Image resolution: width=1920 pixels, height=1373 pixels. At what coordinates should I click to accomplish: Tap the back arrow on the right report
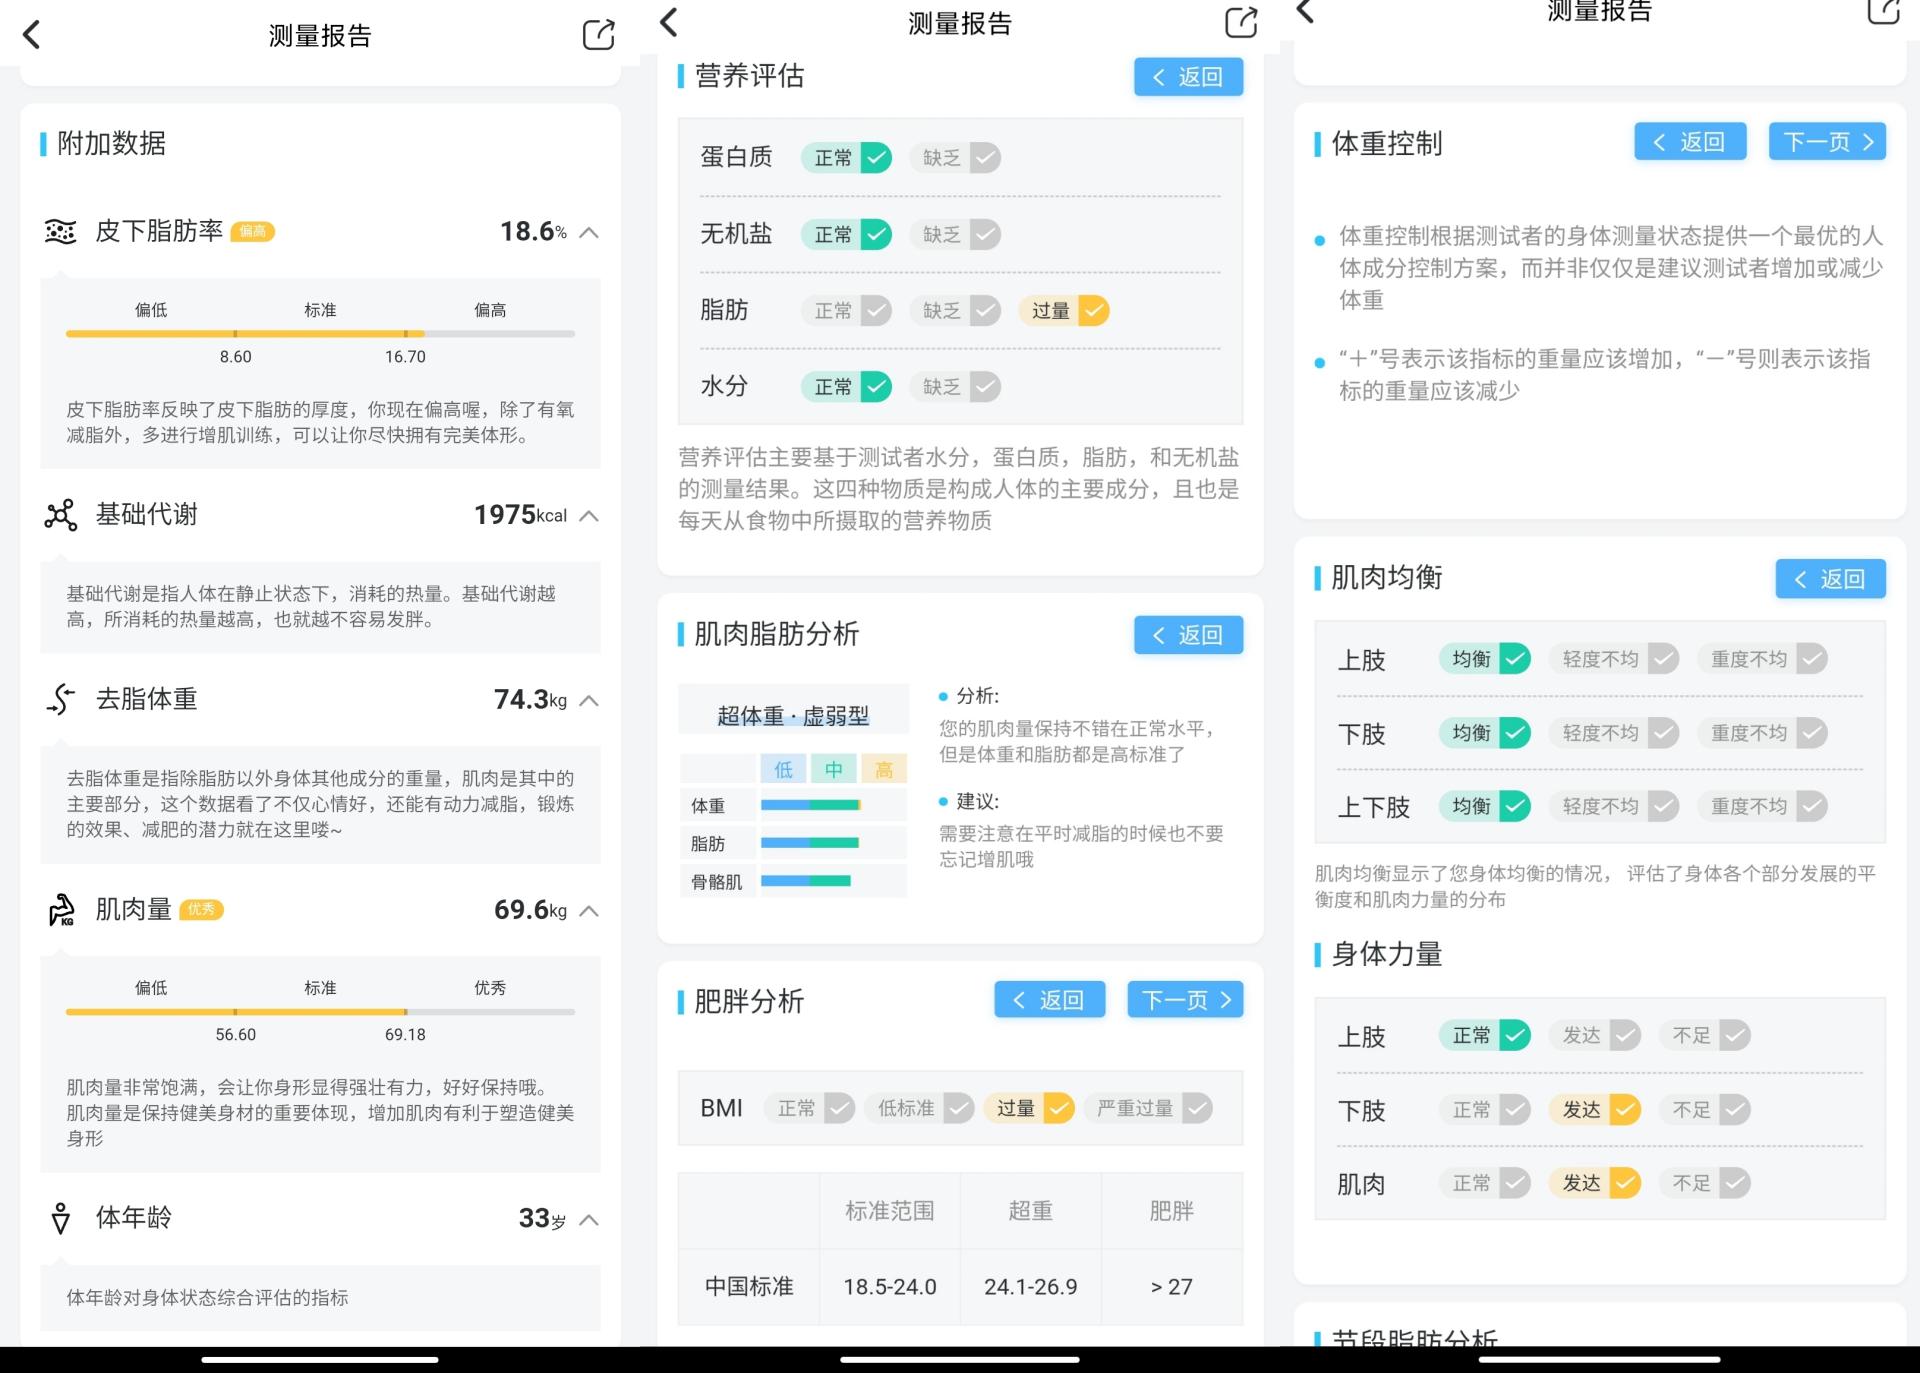point(1303,10)
